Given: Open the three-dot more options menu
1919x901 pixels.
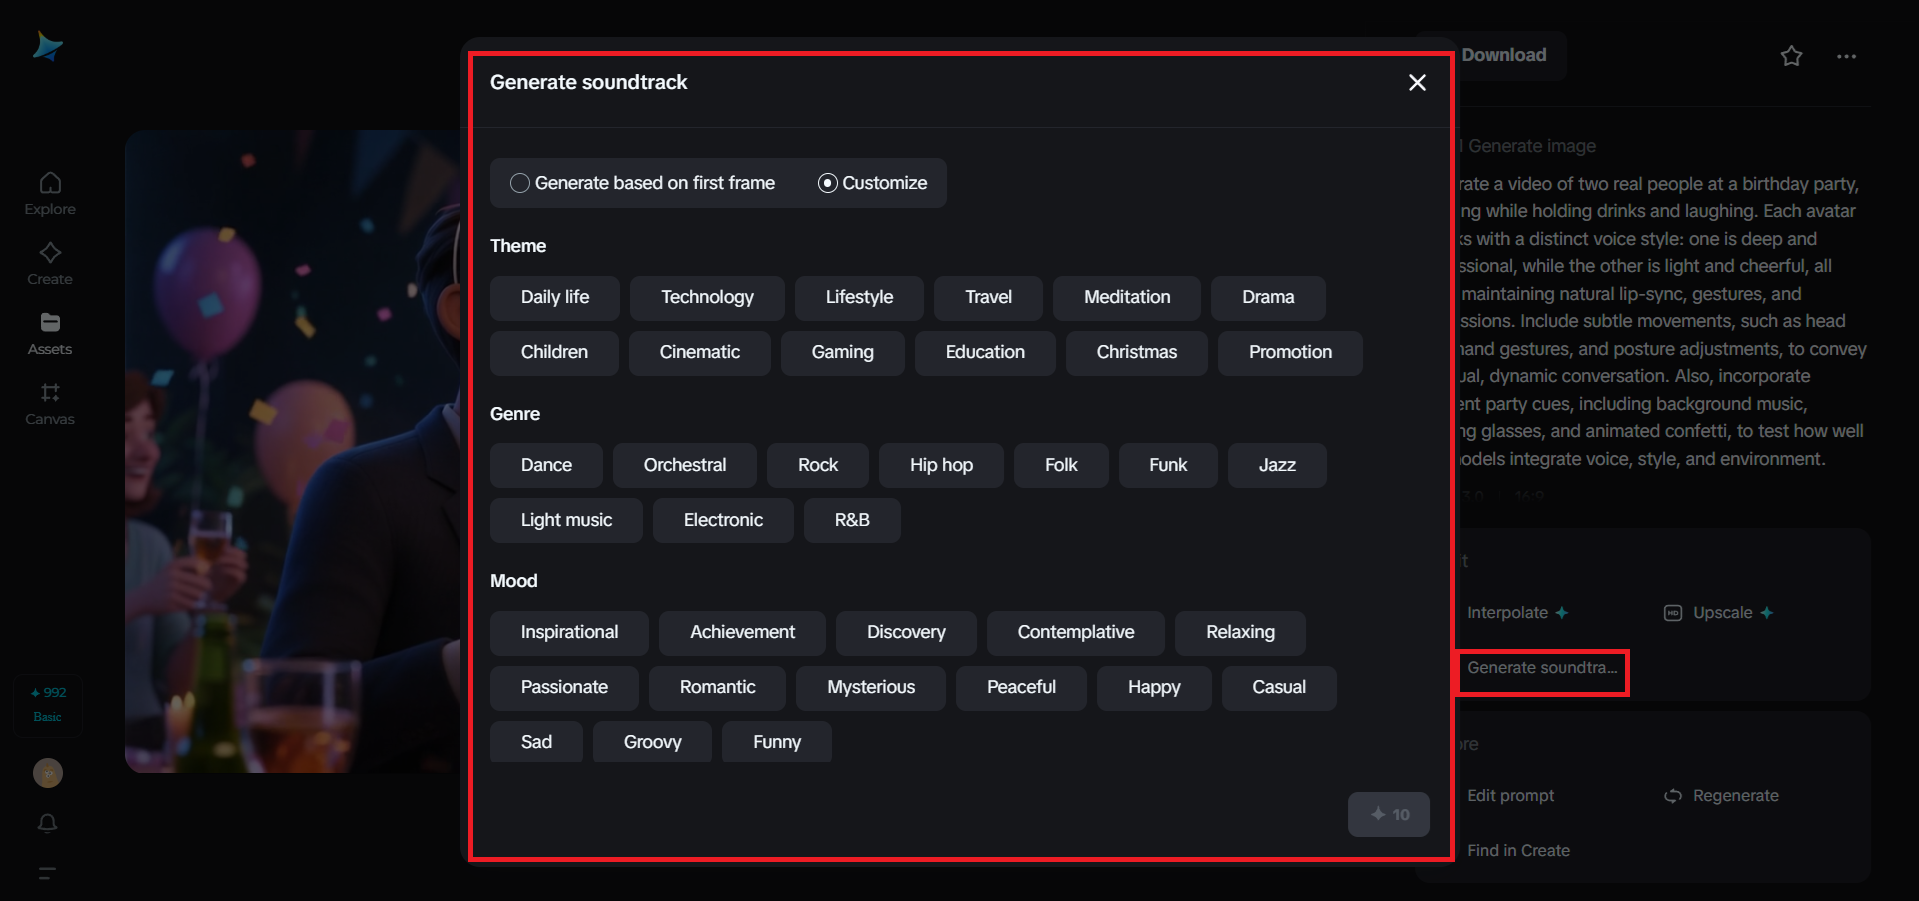Looking at the screenshot, I should pos(1846,56).
